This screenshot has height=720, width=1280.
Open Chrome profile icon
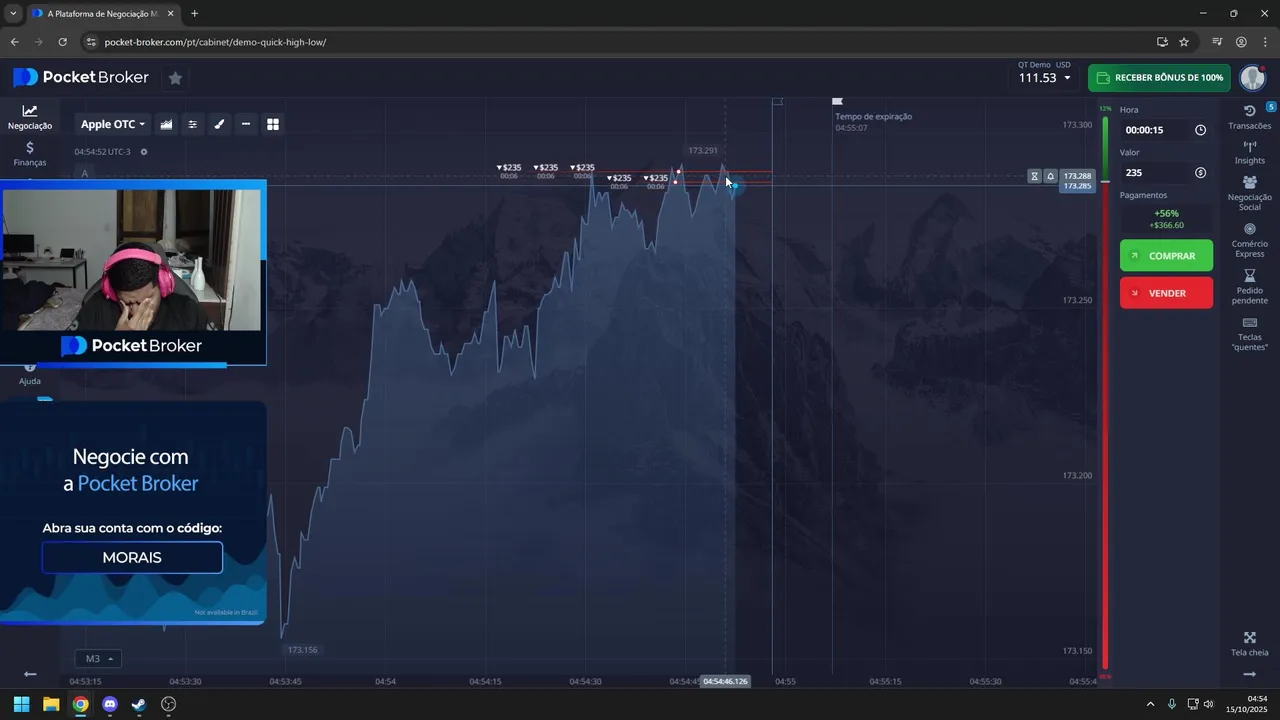click(1241, 42)
